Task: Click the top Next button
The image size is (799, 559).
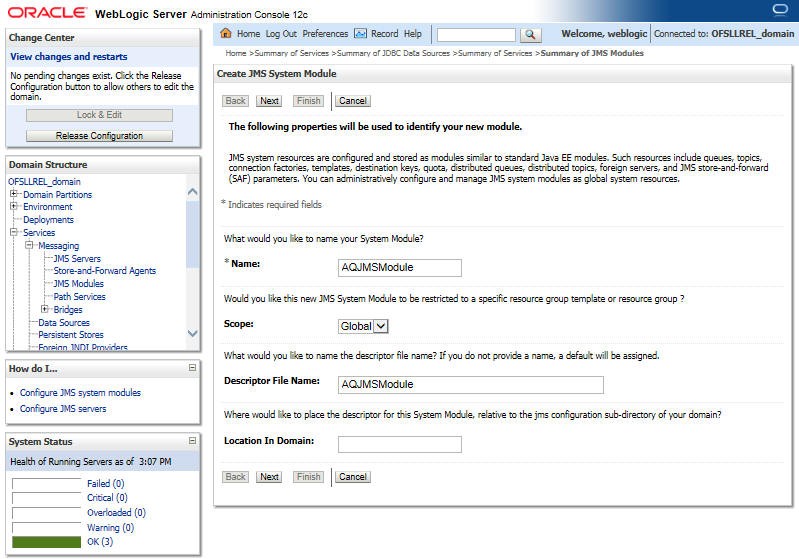Action: (x=270, y=101)
